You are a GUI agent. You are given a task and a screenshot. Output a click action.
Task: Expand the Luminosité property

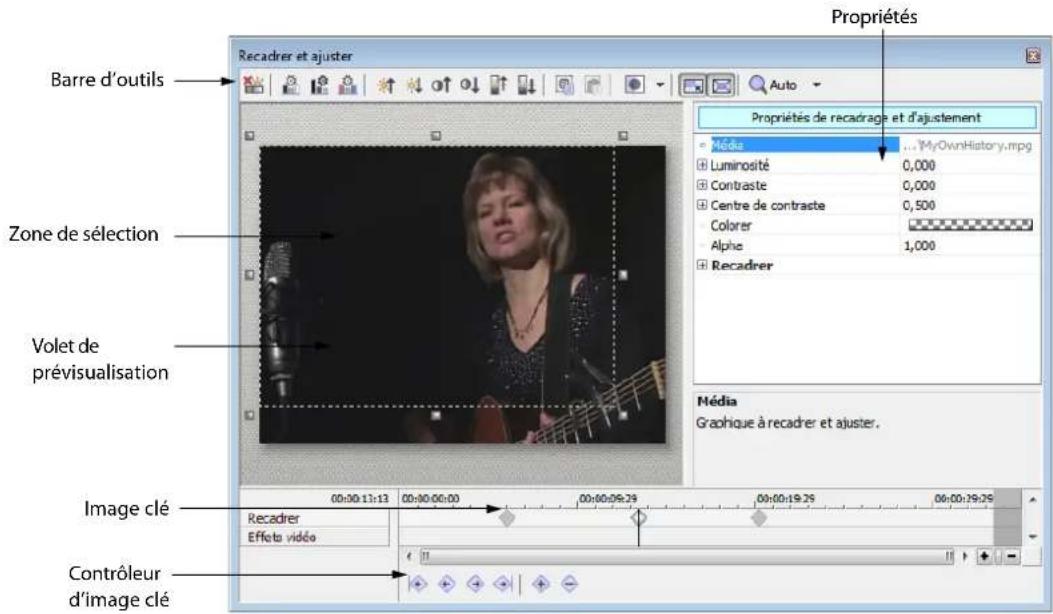pos(702,165)
